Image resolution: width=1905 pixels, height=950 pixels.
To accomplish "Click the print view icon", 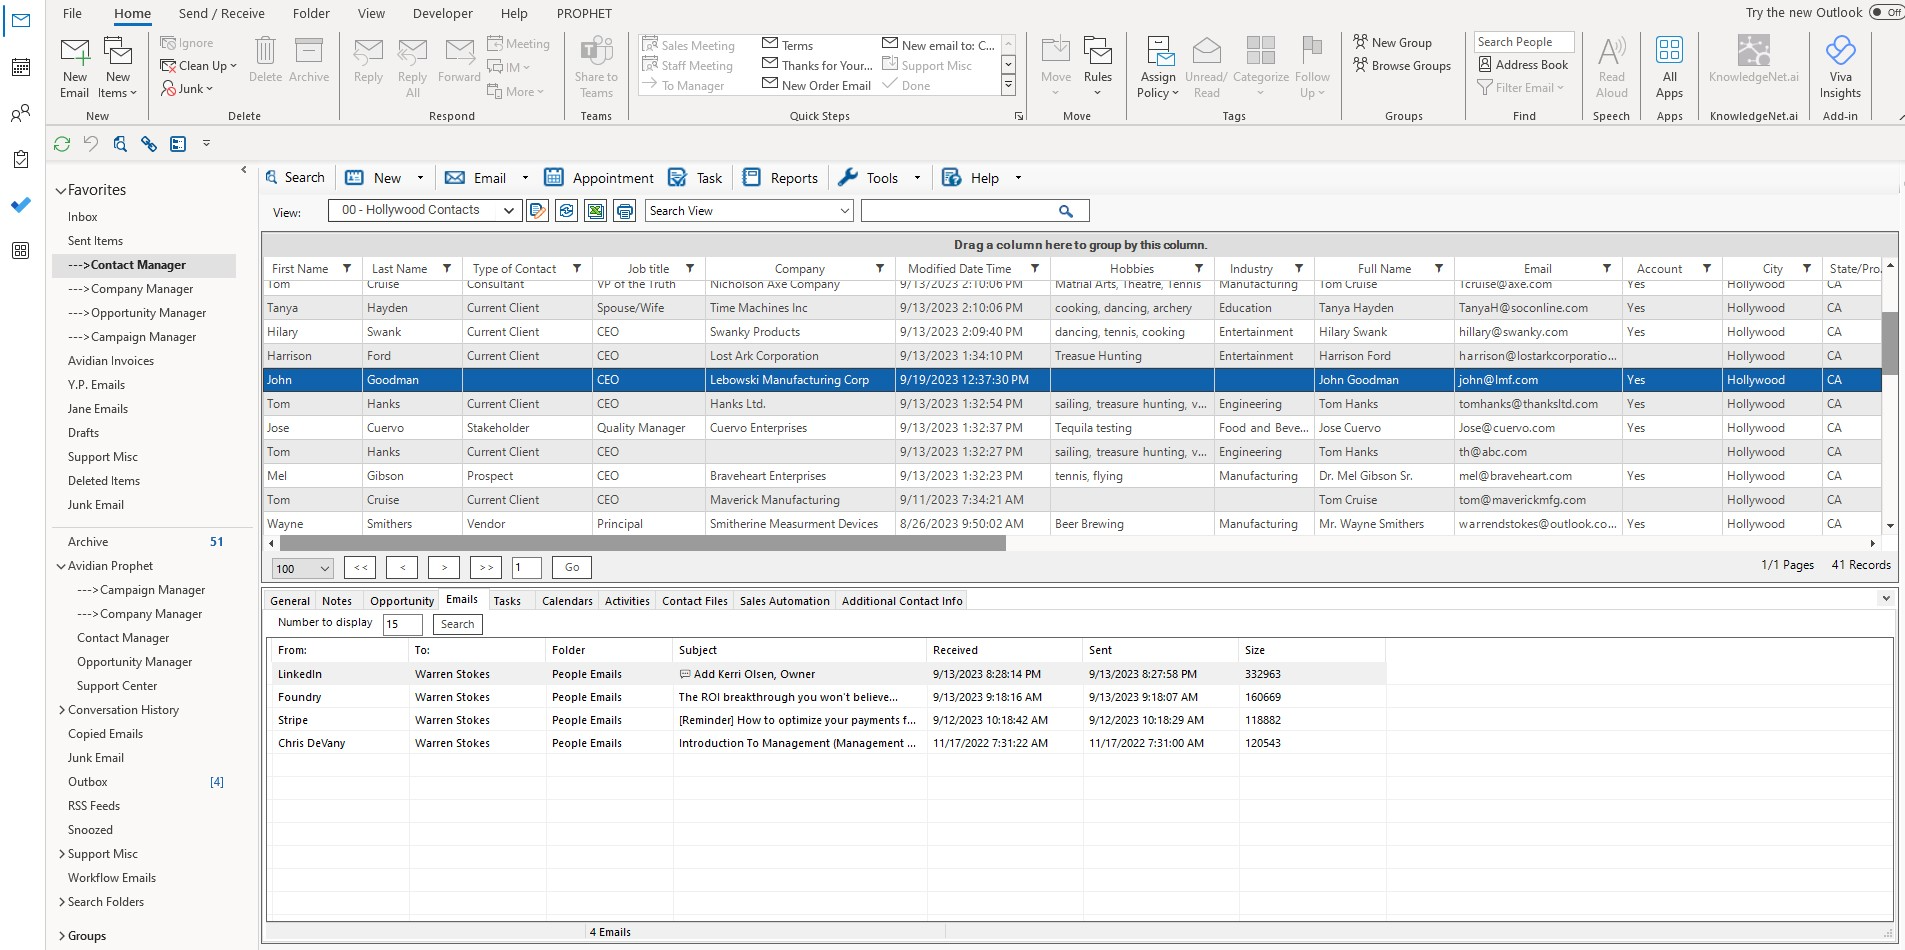I will [x=625, y=211].
